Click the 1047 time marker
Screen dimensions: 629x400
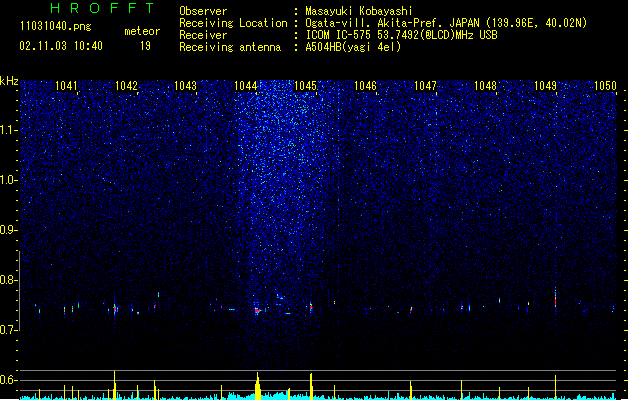[425, 86]
